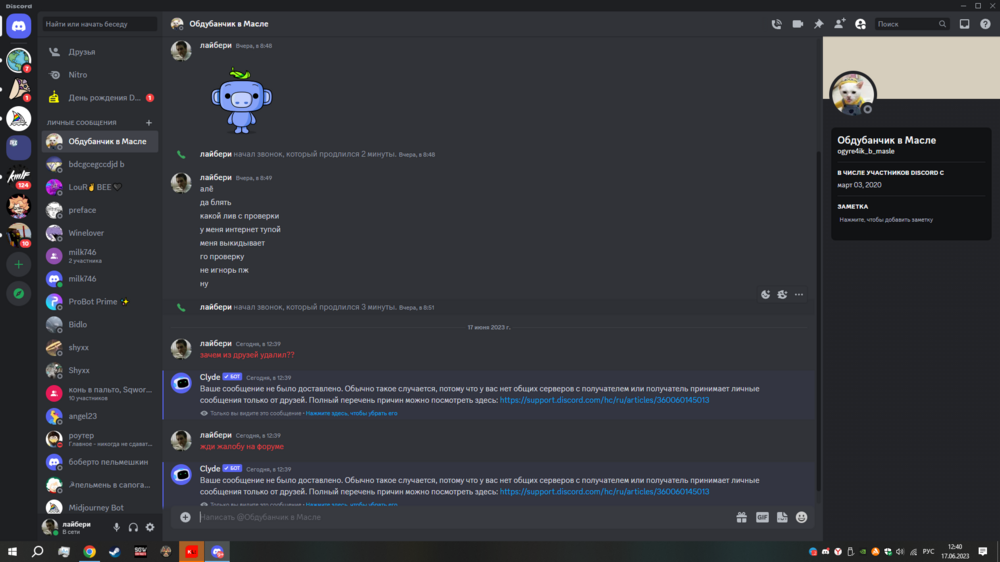
Task: Open conversation with LouR BEE
Action: 99,187
